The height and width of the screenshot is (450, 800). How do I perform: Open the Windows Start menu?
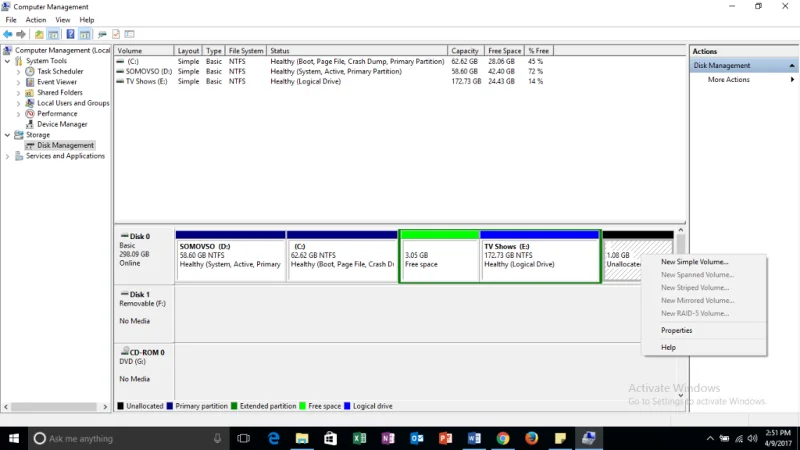coord(14,438)
